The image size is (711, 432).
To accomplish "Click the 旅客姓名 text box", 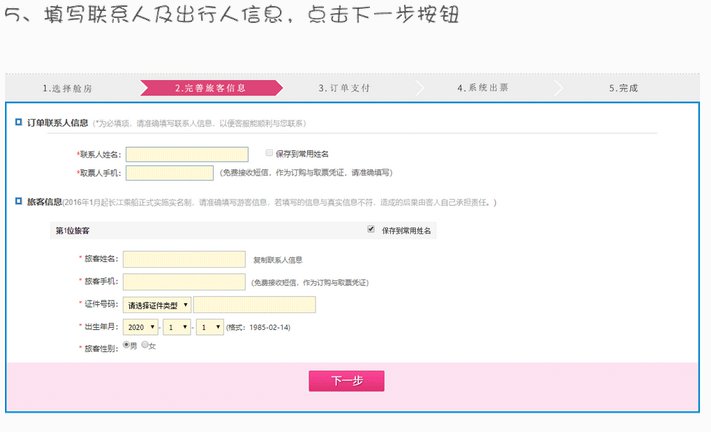I will [x=184, y=259].
